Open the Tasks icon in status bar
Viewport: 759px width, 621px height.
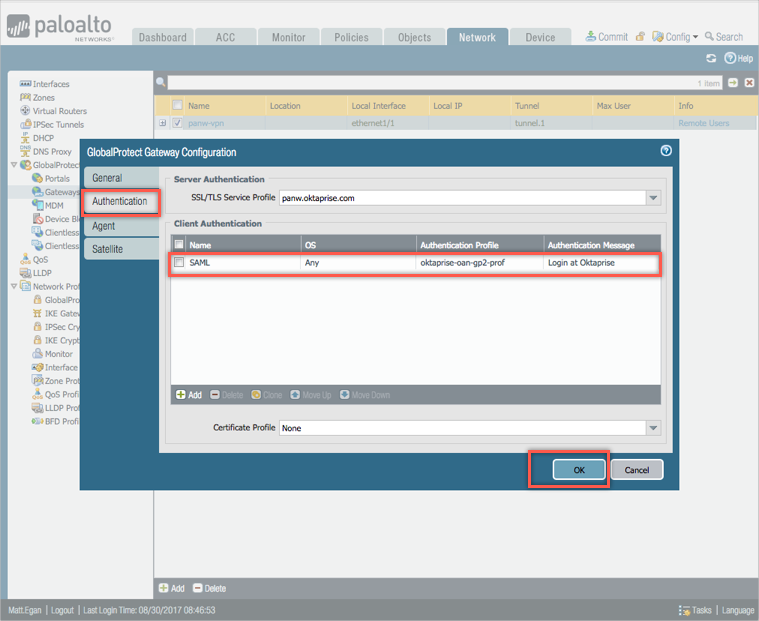click(685, 610)
